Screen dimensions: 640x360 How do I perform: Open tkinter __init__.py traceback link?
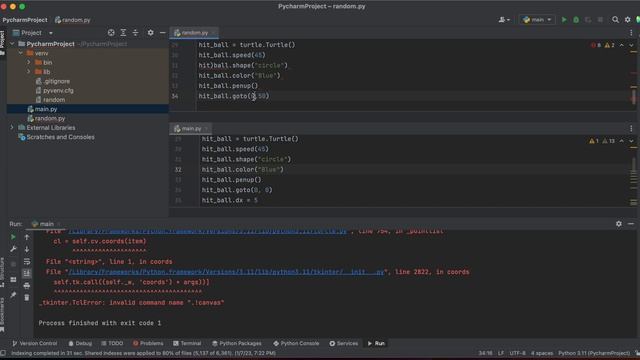(x=226, y=272)
